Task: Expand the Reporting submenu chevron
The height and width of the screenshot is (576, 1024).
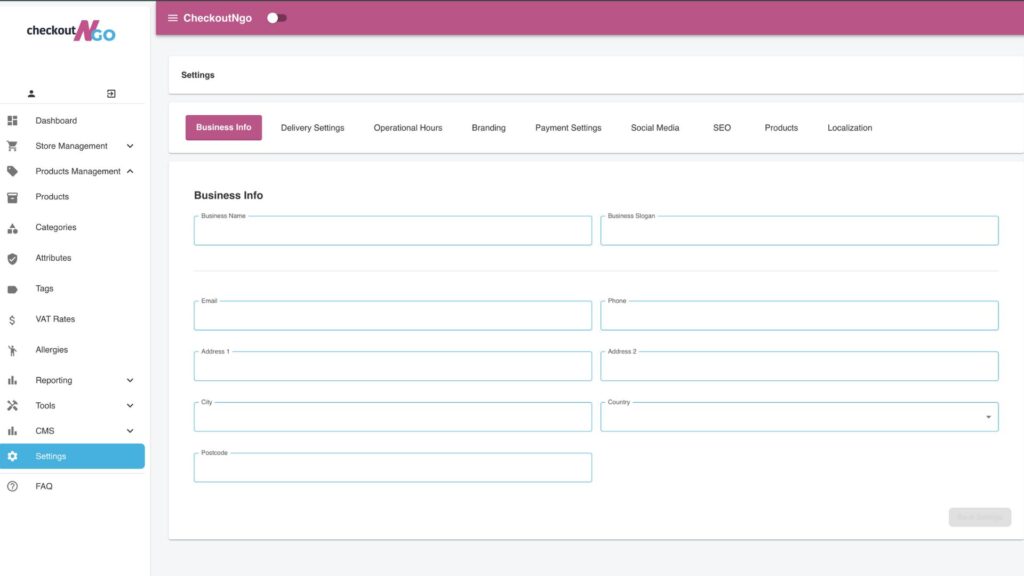Action: tap(130, 381)
